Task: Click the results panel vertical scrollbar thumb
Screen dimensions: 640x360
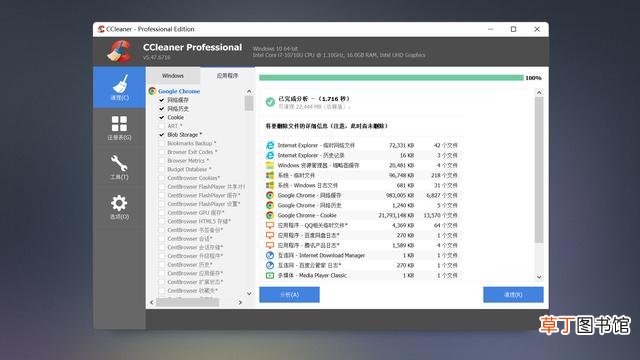Action: click(539, 170)
